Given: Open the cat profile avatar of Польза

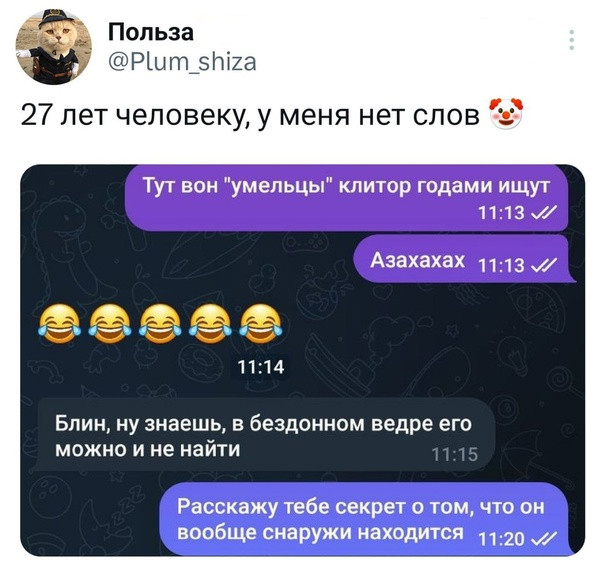Looking at the screenshot, I should (x=53, y=47).
